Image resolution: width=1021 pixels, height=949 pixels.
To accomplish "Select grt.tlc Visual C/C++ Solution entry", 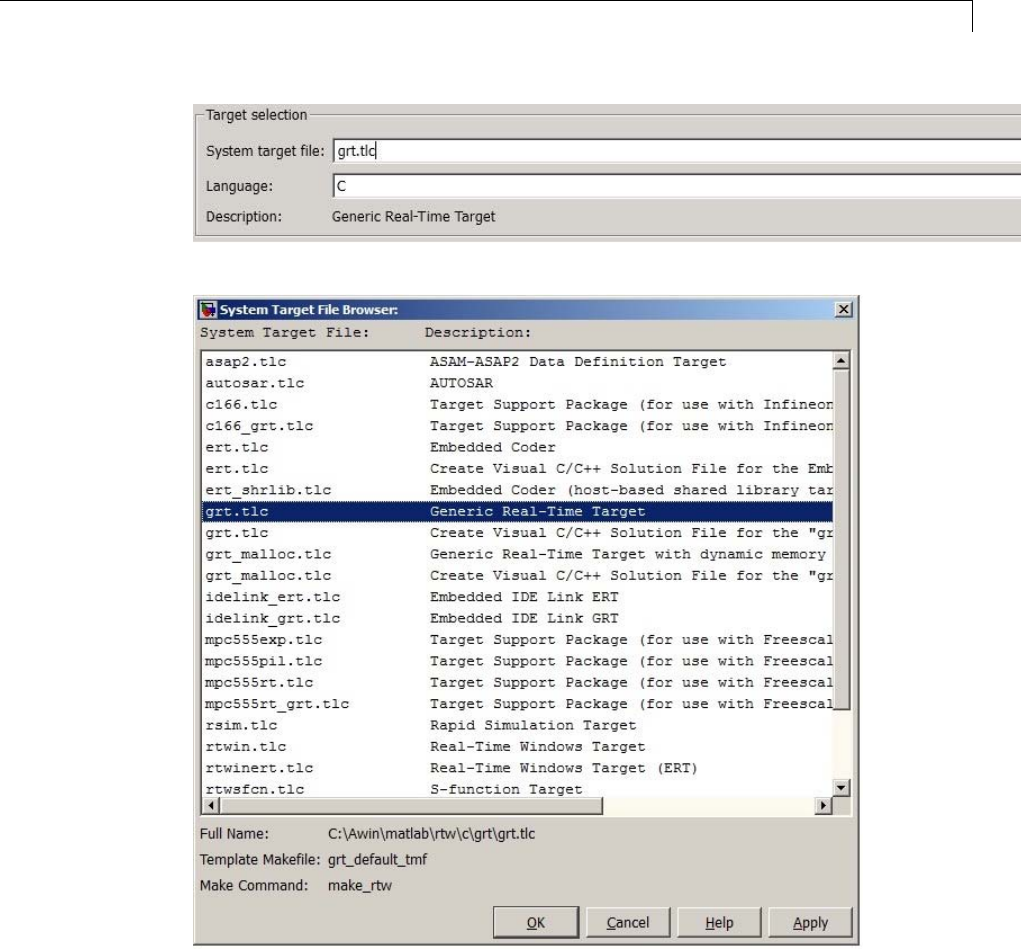I will 518,533.
